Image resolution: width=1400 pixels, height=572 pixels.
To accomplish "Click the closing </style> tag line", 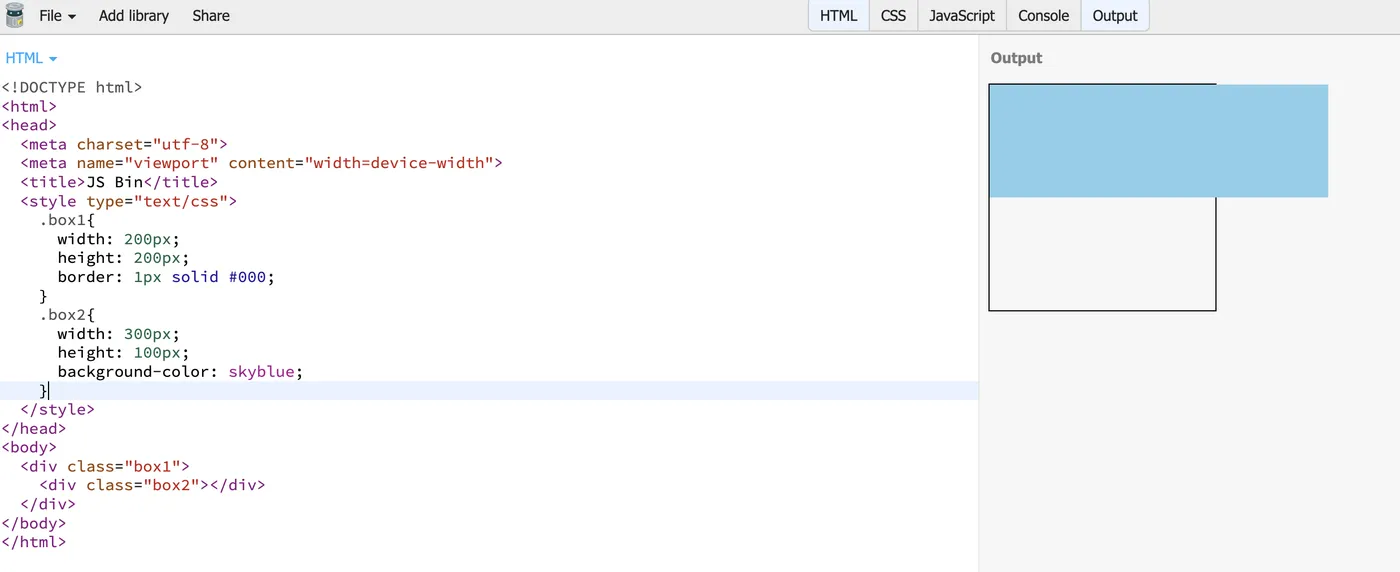I will (x=57, y=410).
